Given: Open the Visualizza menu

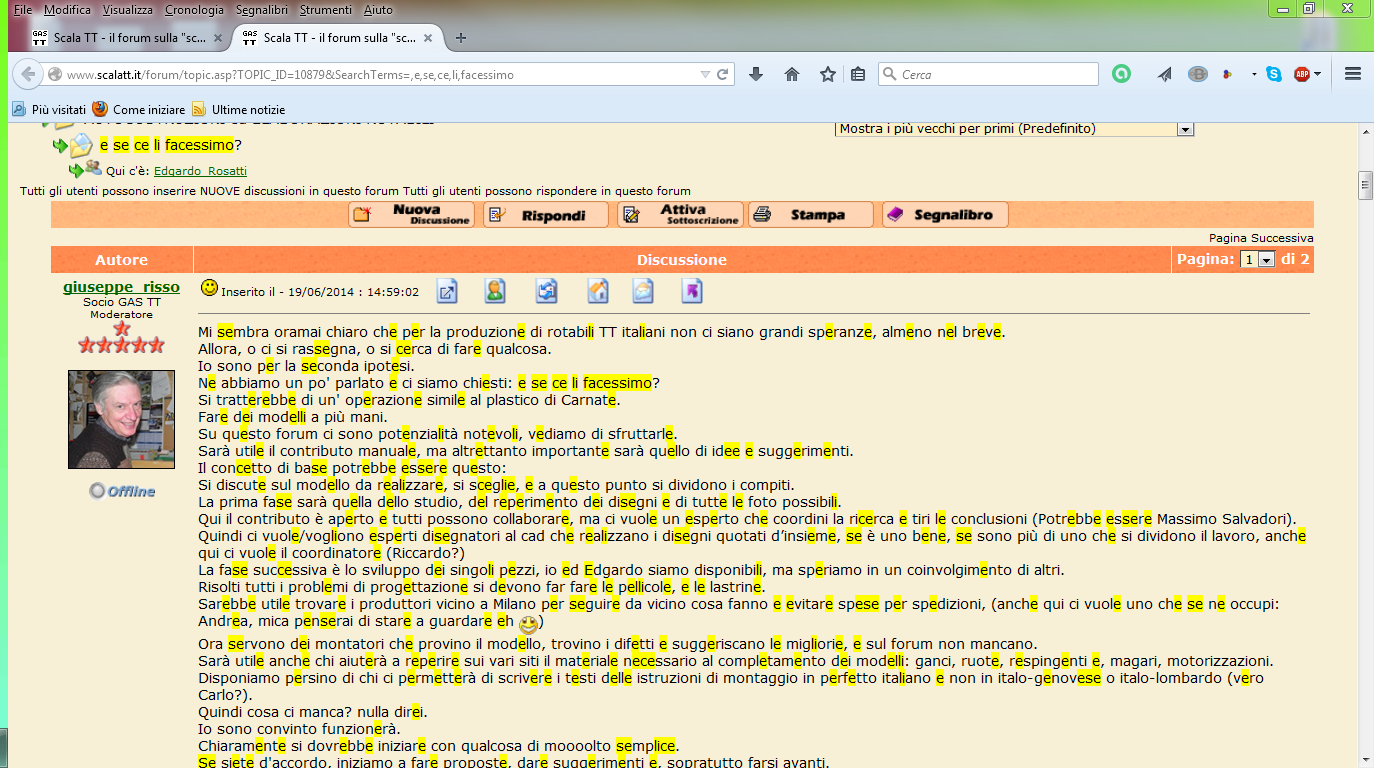Looking at the screenshot, I should pos(128,9).
